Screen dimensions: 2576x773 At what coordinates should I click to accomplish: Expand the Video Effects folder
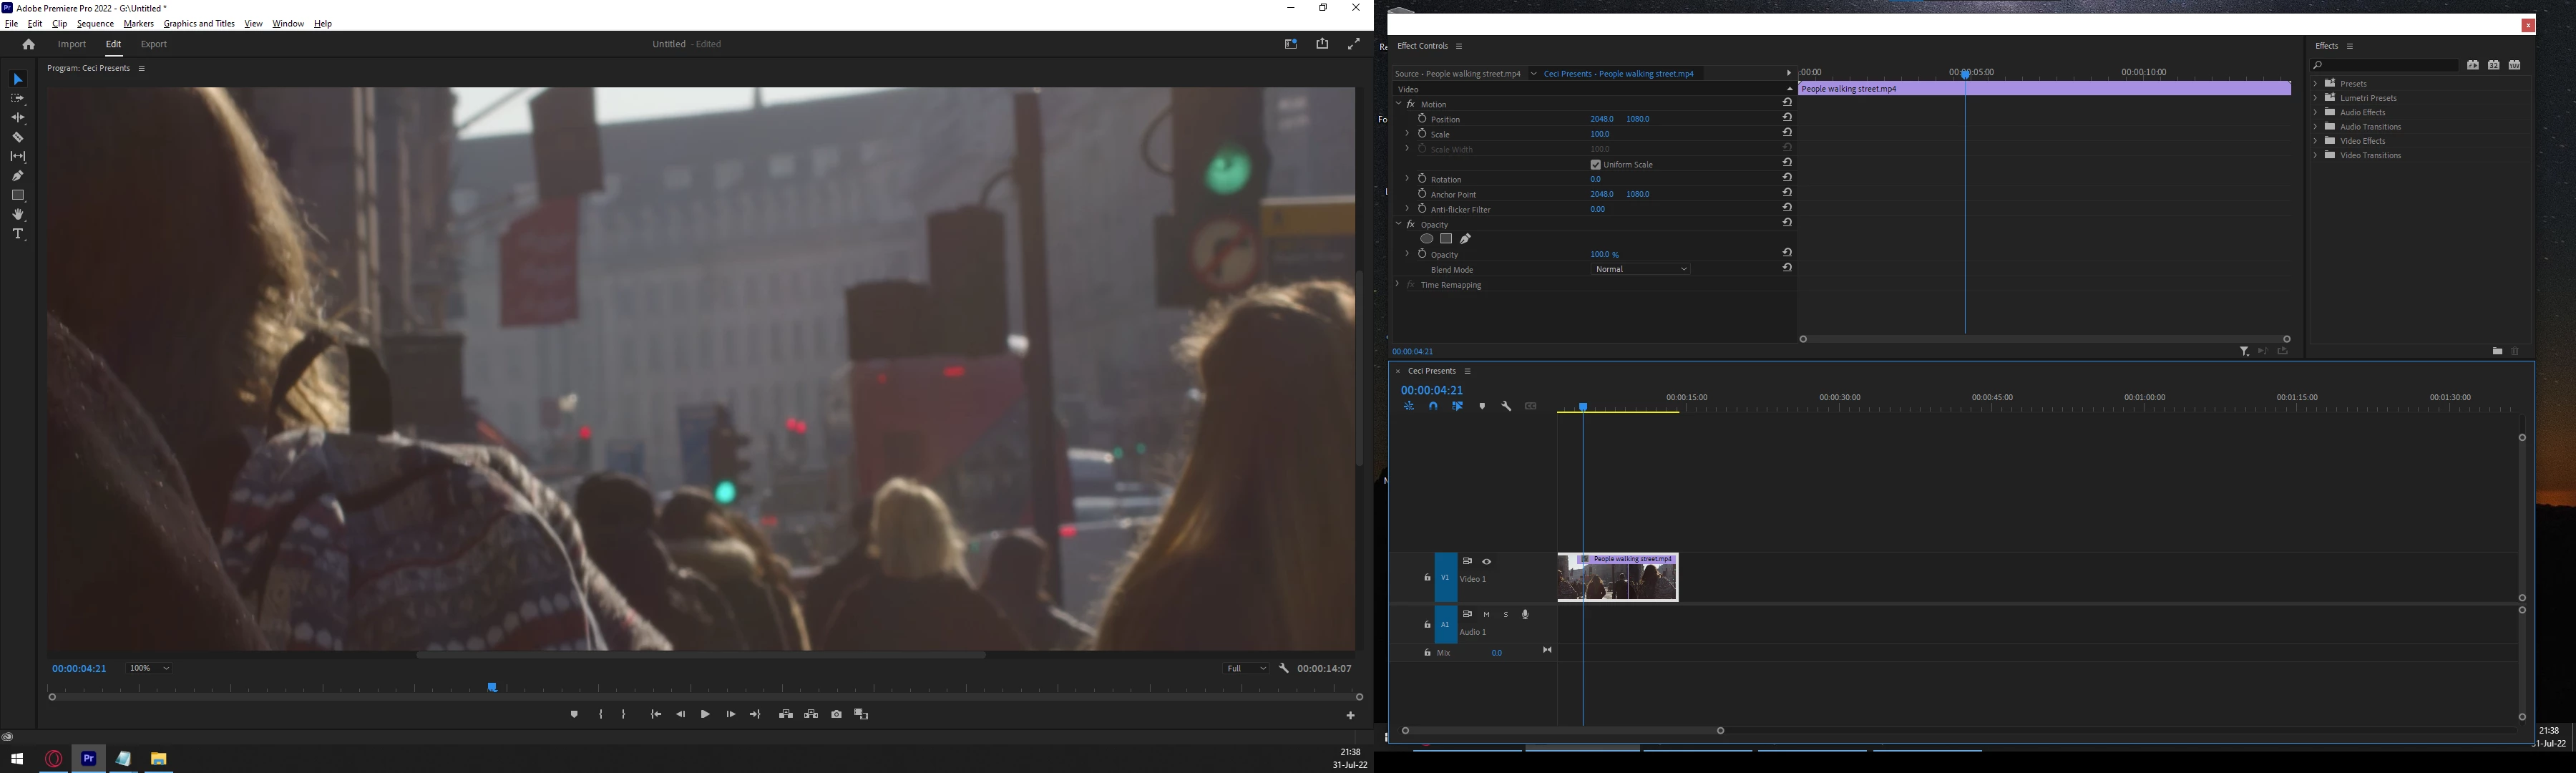pos(2315,141)
